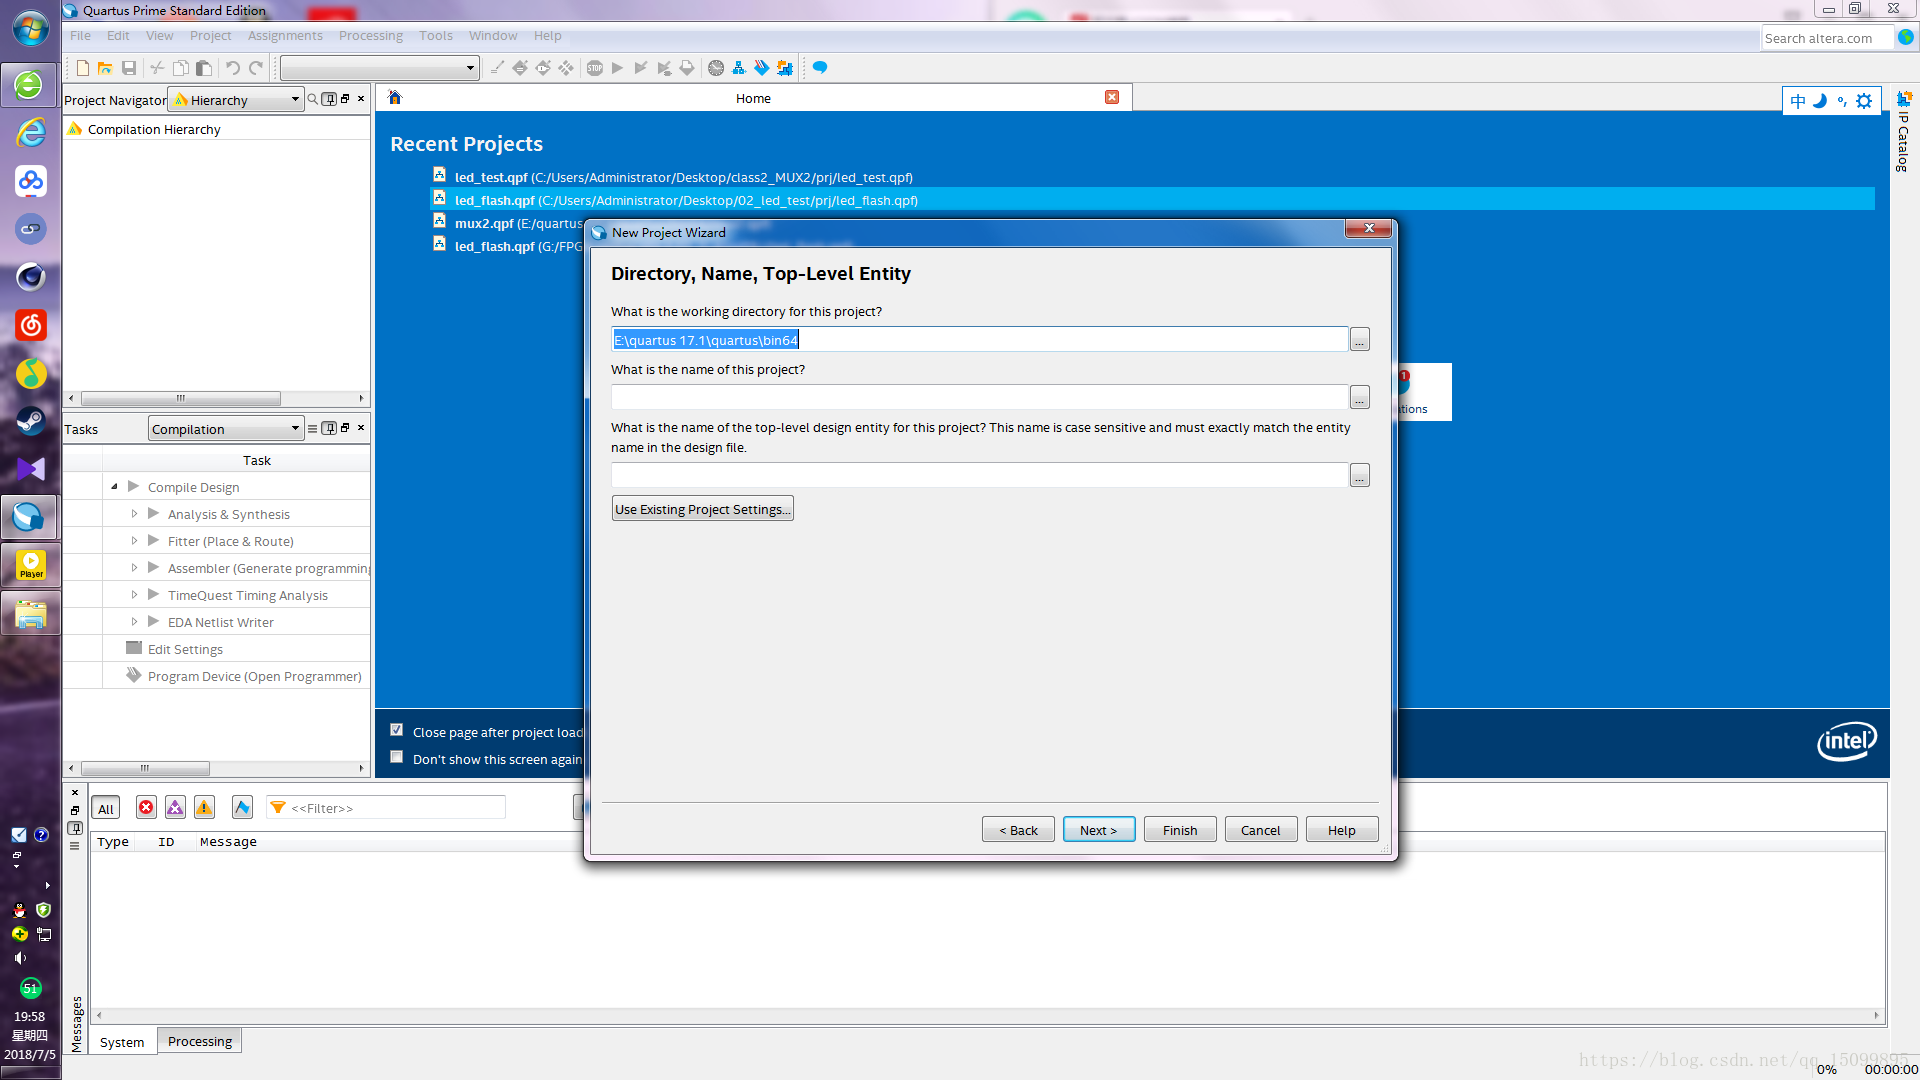
Task: Filter messages by errors red icon
Action: (146, 808)
